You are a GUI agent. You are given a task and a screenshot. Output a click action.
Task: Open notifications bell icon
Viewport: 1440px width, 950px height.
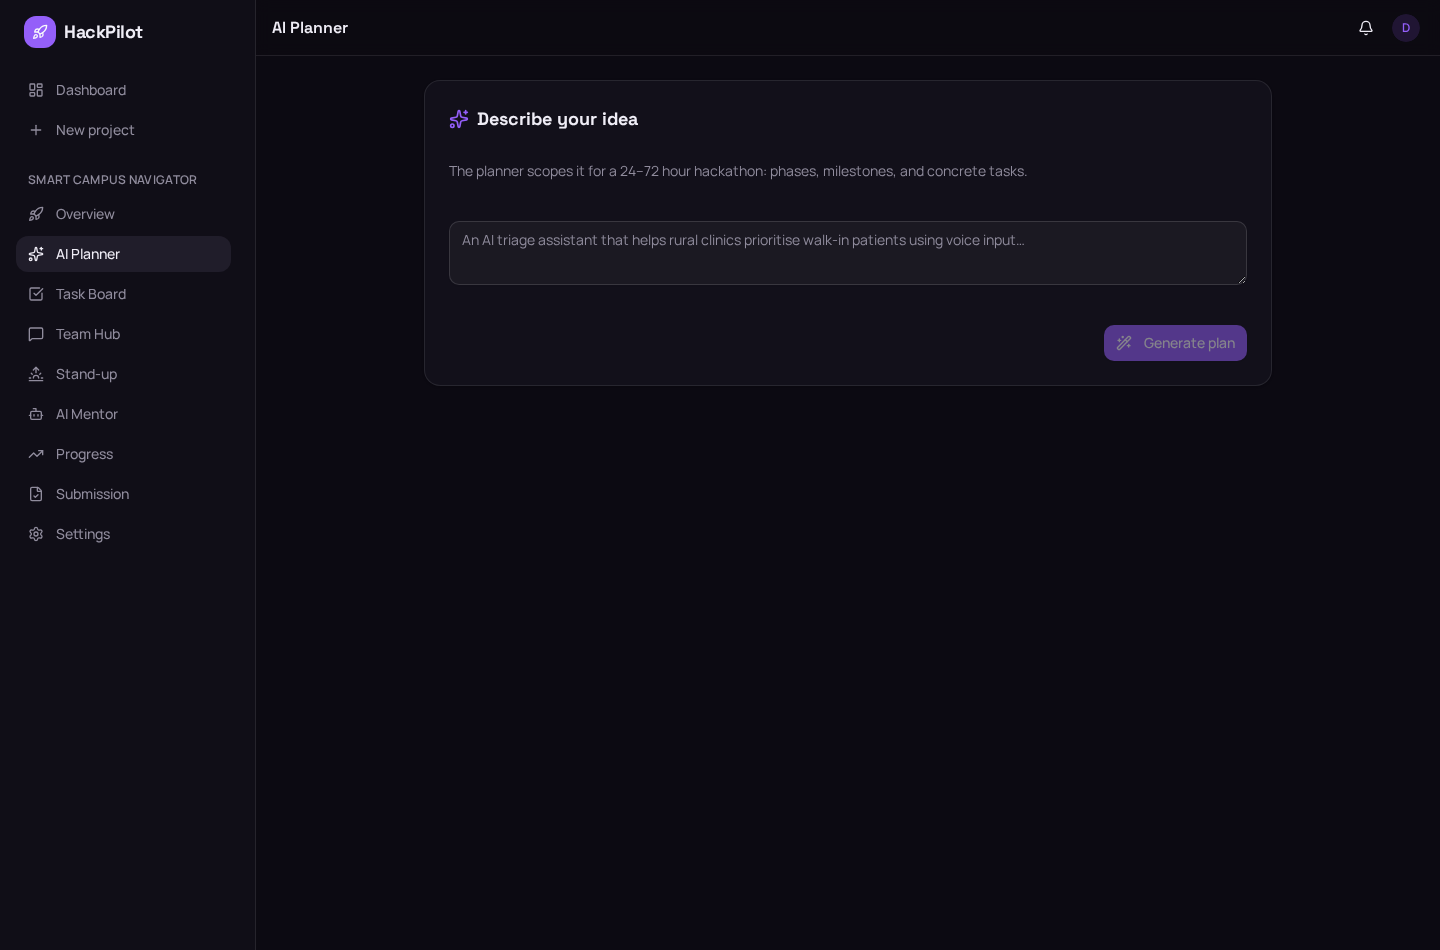tap(1366, 28)
